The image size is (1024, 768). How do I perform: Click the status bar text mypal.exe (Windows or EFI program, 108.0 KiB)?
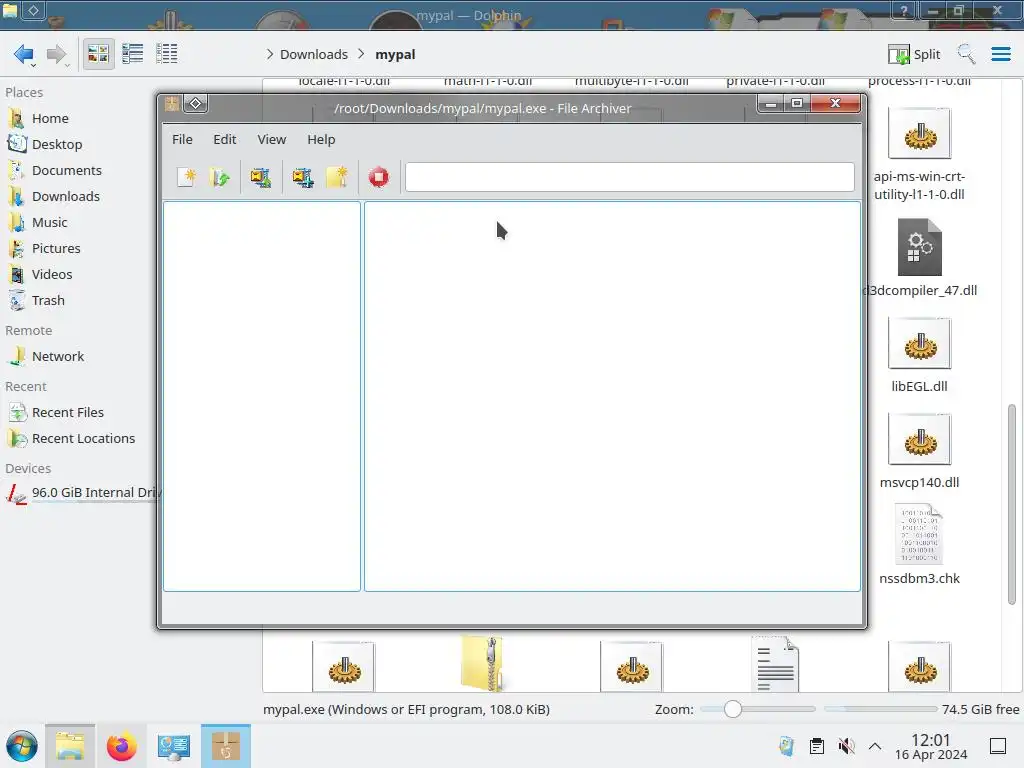(x=406, y=709)
